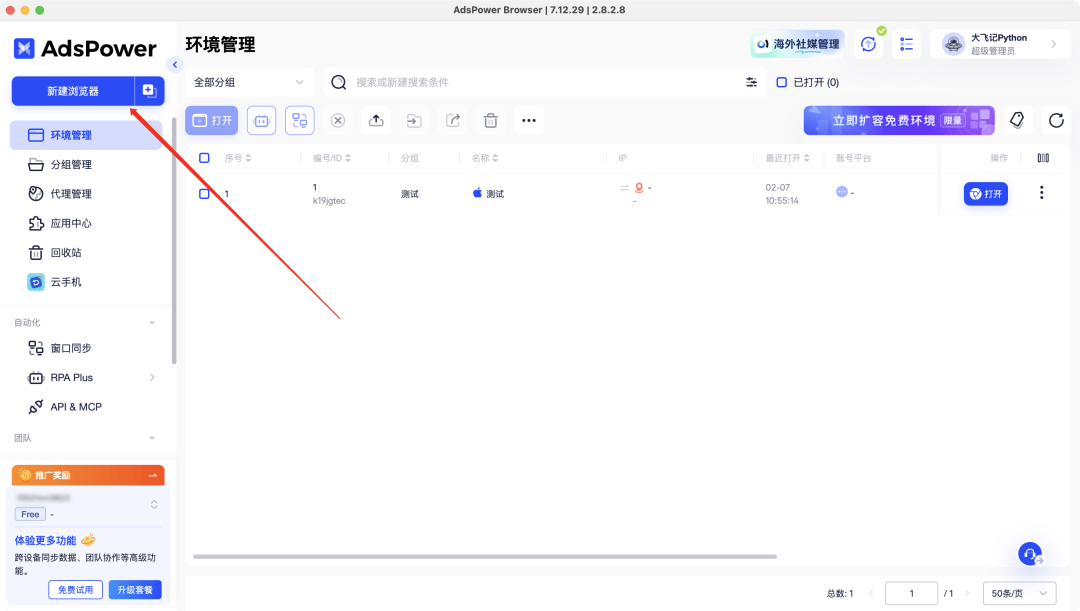
Task: Click the proxy location icon in the IP column
Action: (639, 187)
